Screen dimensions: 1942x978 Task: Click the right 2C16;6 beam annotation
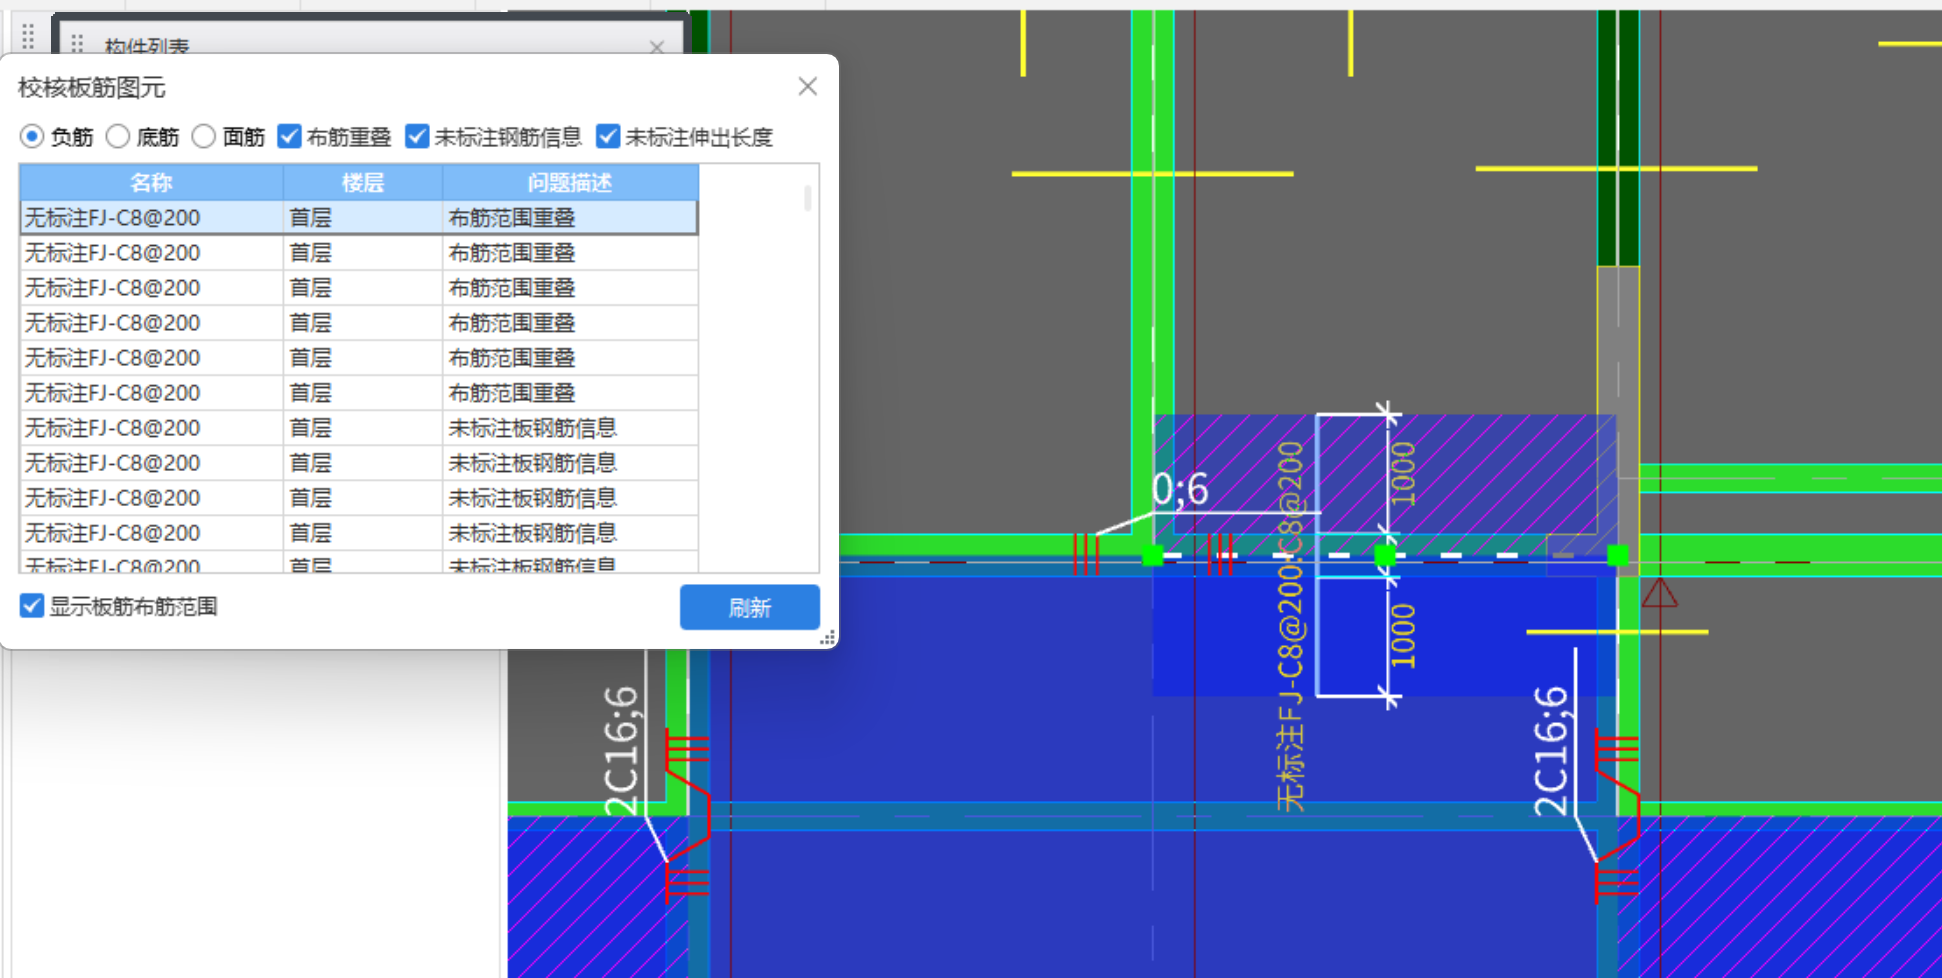tap(1551, 751)
